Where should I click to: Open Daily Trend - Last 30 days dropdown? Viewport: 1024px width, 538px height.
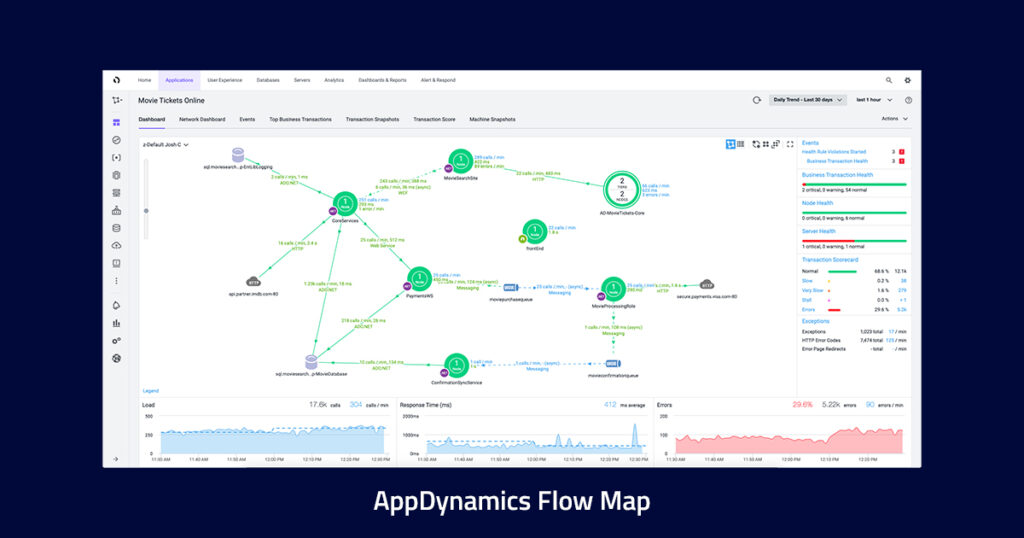tap(808, 100)
